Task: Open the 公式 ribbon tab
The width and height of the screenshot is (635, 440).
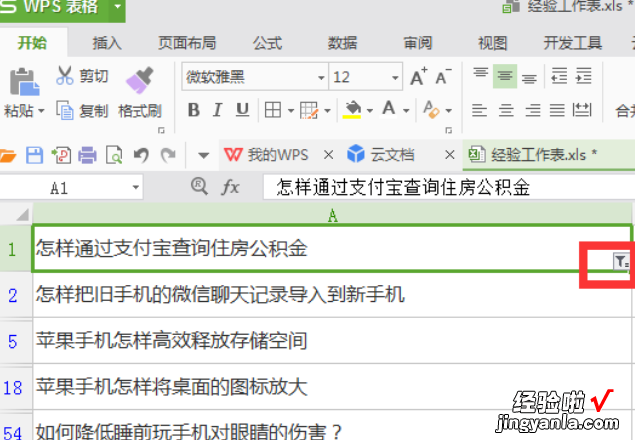Action: click(x=267, y=43)
